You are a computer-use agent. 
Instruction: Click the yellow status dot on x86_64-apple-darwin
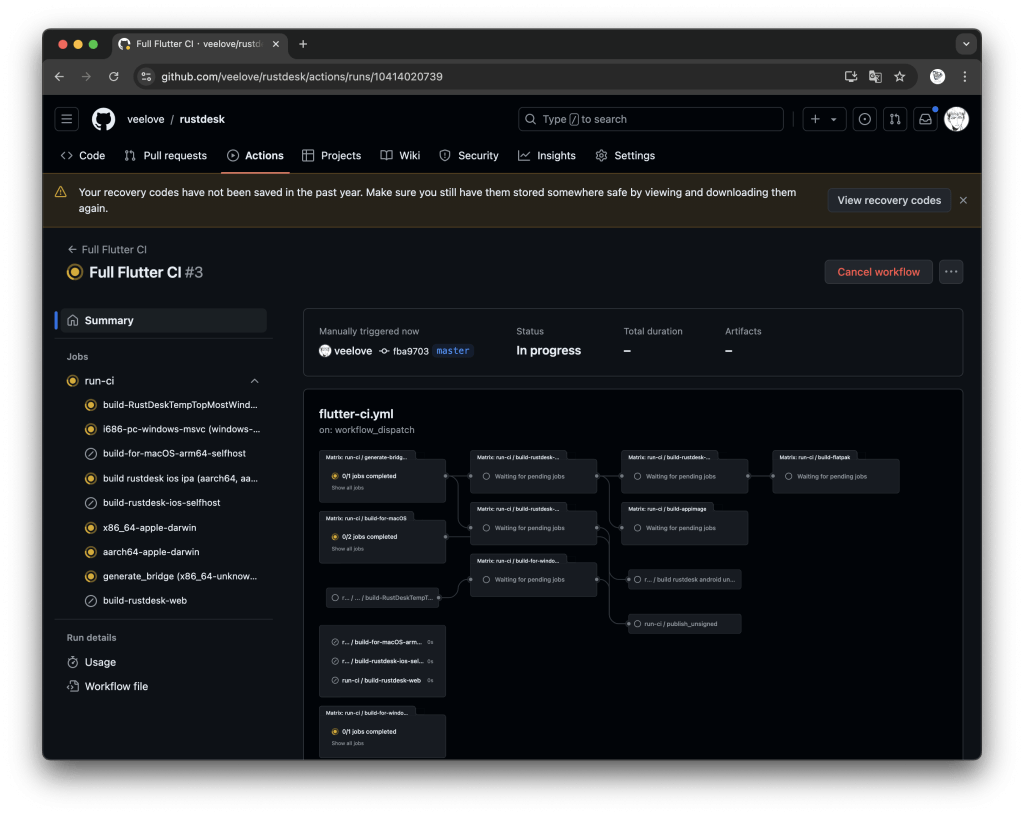point(89,527)
